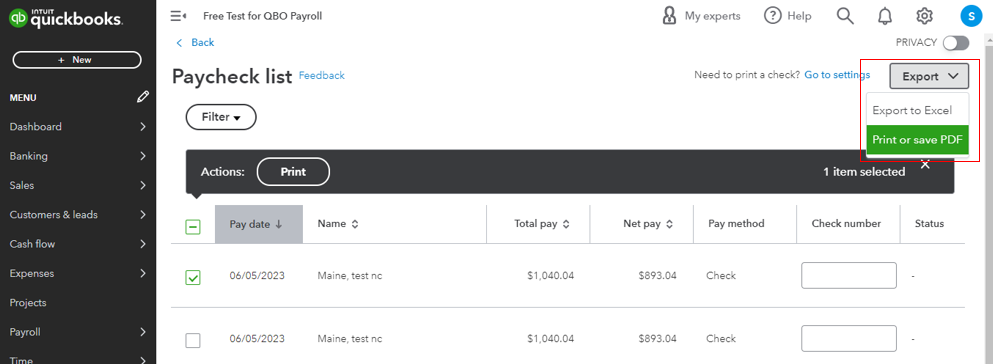Toggle the select-all header checkbox
This screenshot has width=993, height=364.
point(193,227)
